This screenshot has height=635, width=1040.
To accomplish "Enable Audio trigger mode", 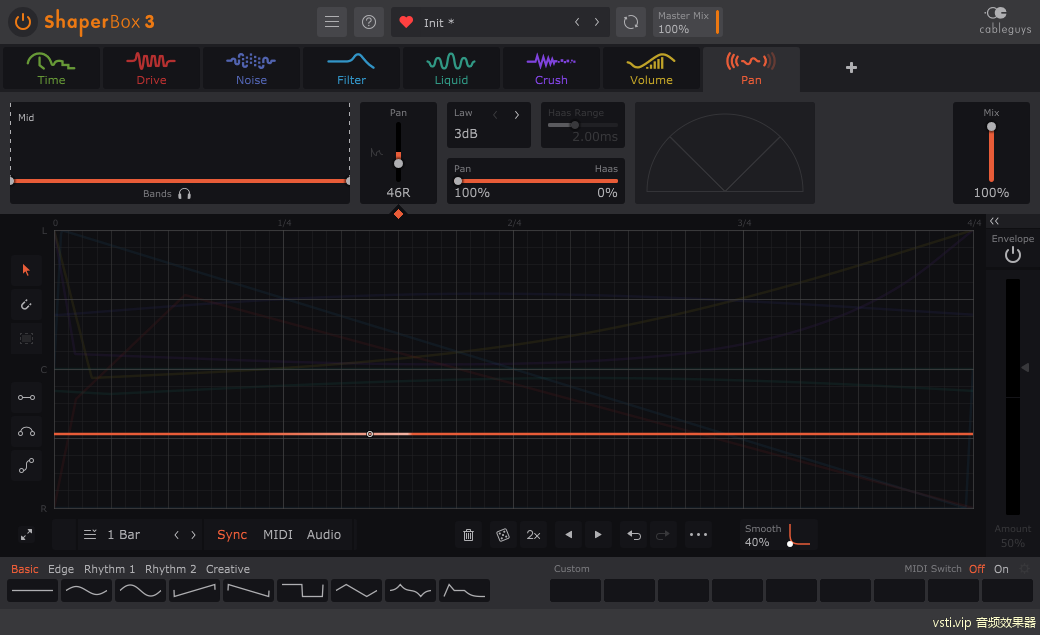I will pos(324,535).
